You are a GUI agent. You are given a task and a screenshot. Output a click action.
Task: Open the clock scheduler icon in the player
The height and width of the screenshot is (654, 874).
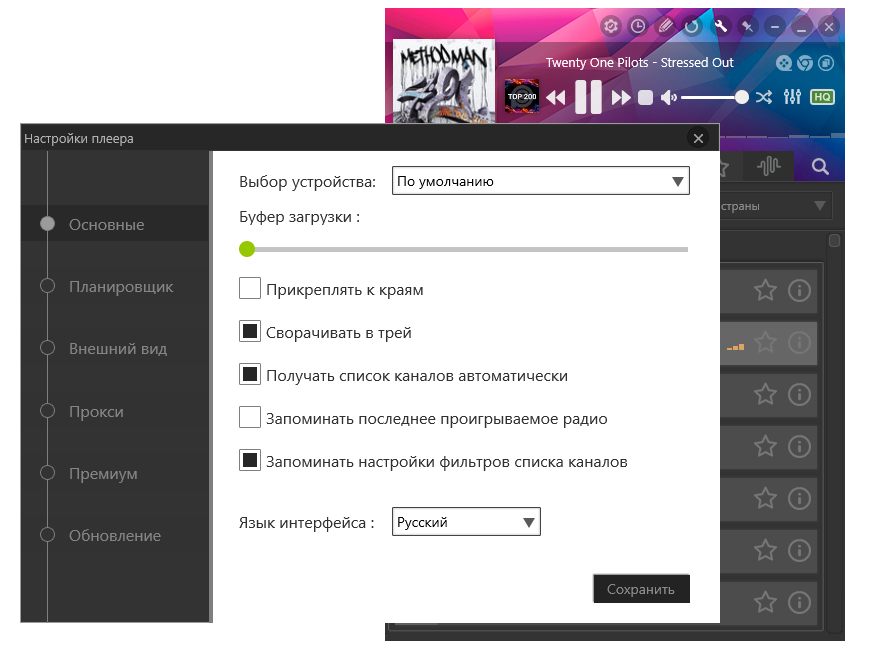tap(638, 26)
